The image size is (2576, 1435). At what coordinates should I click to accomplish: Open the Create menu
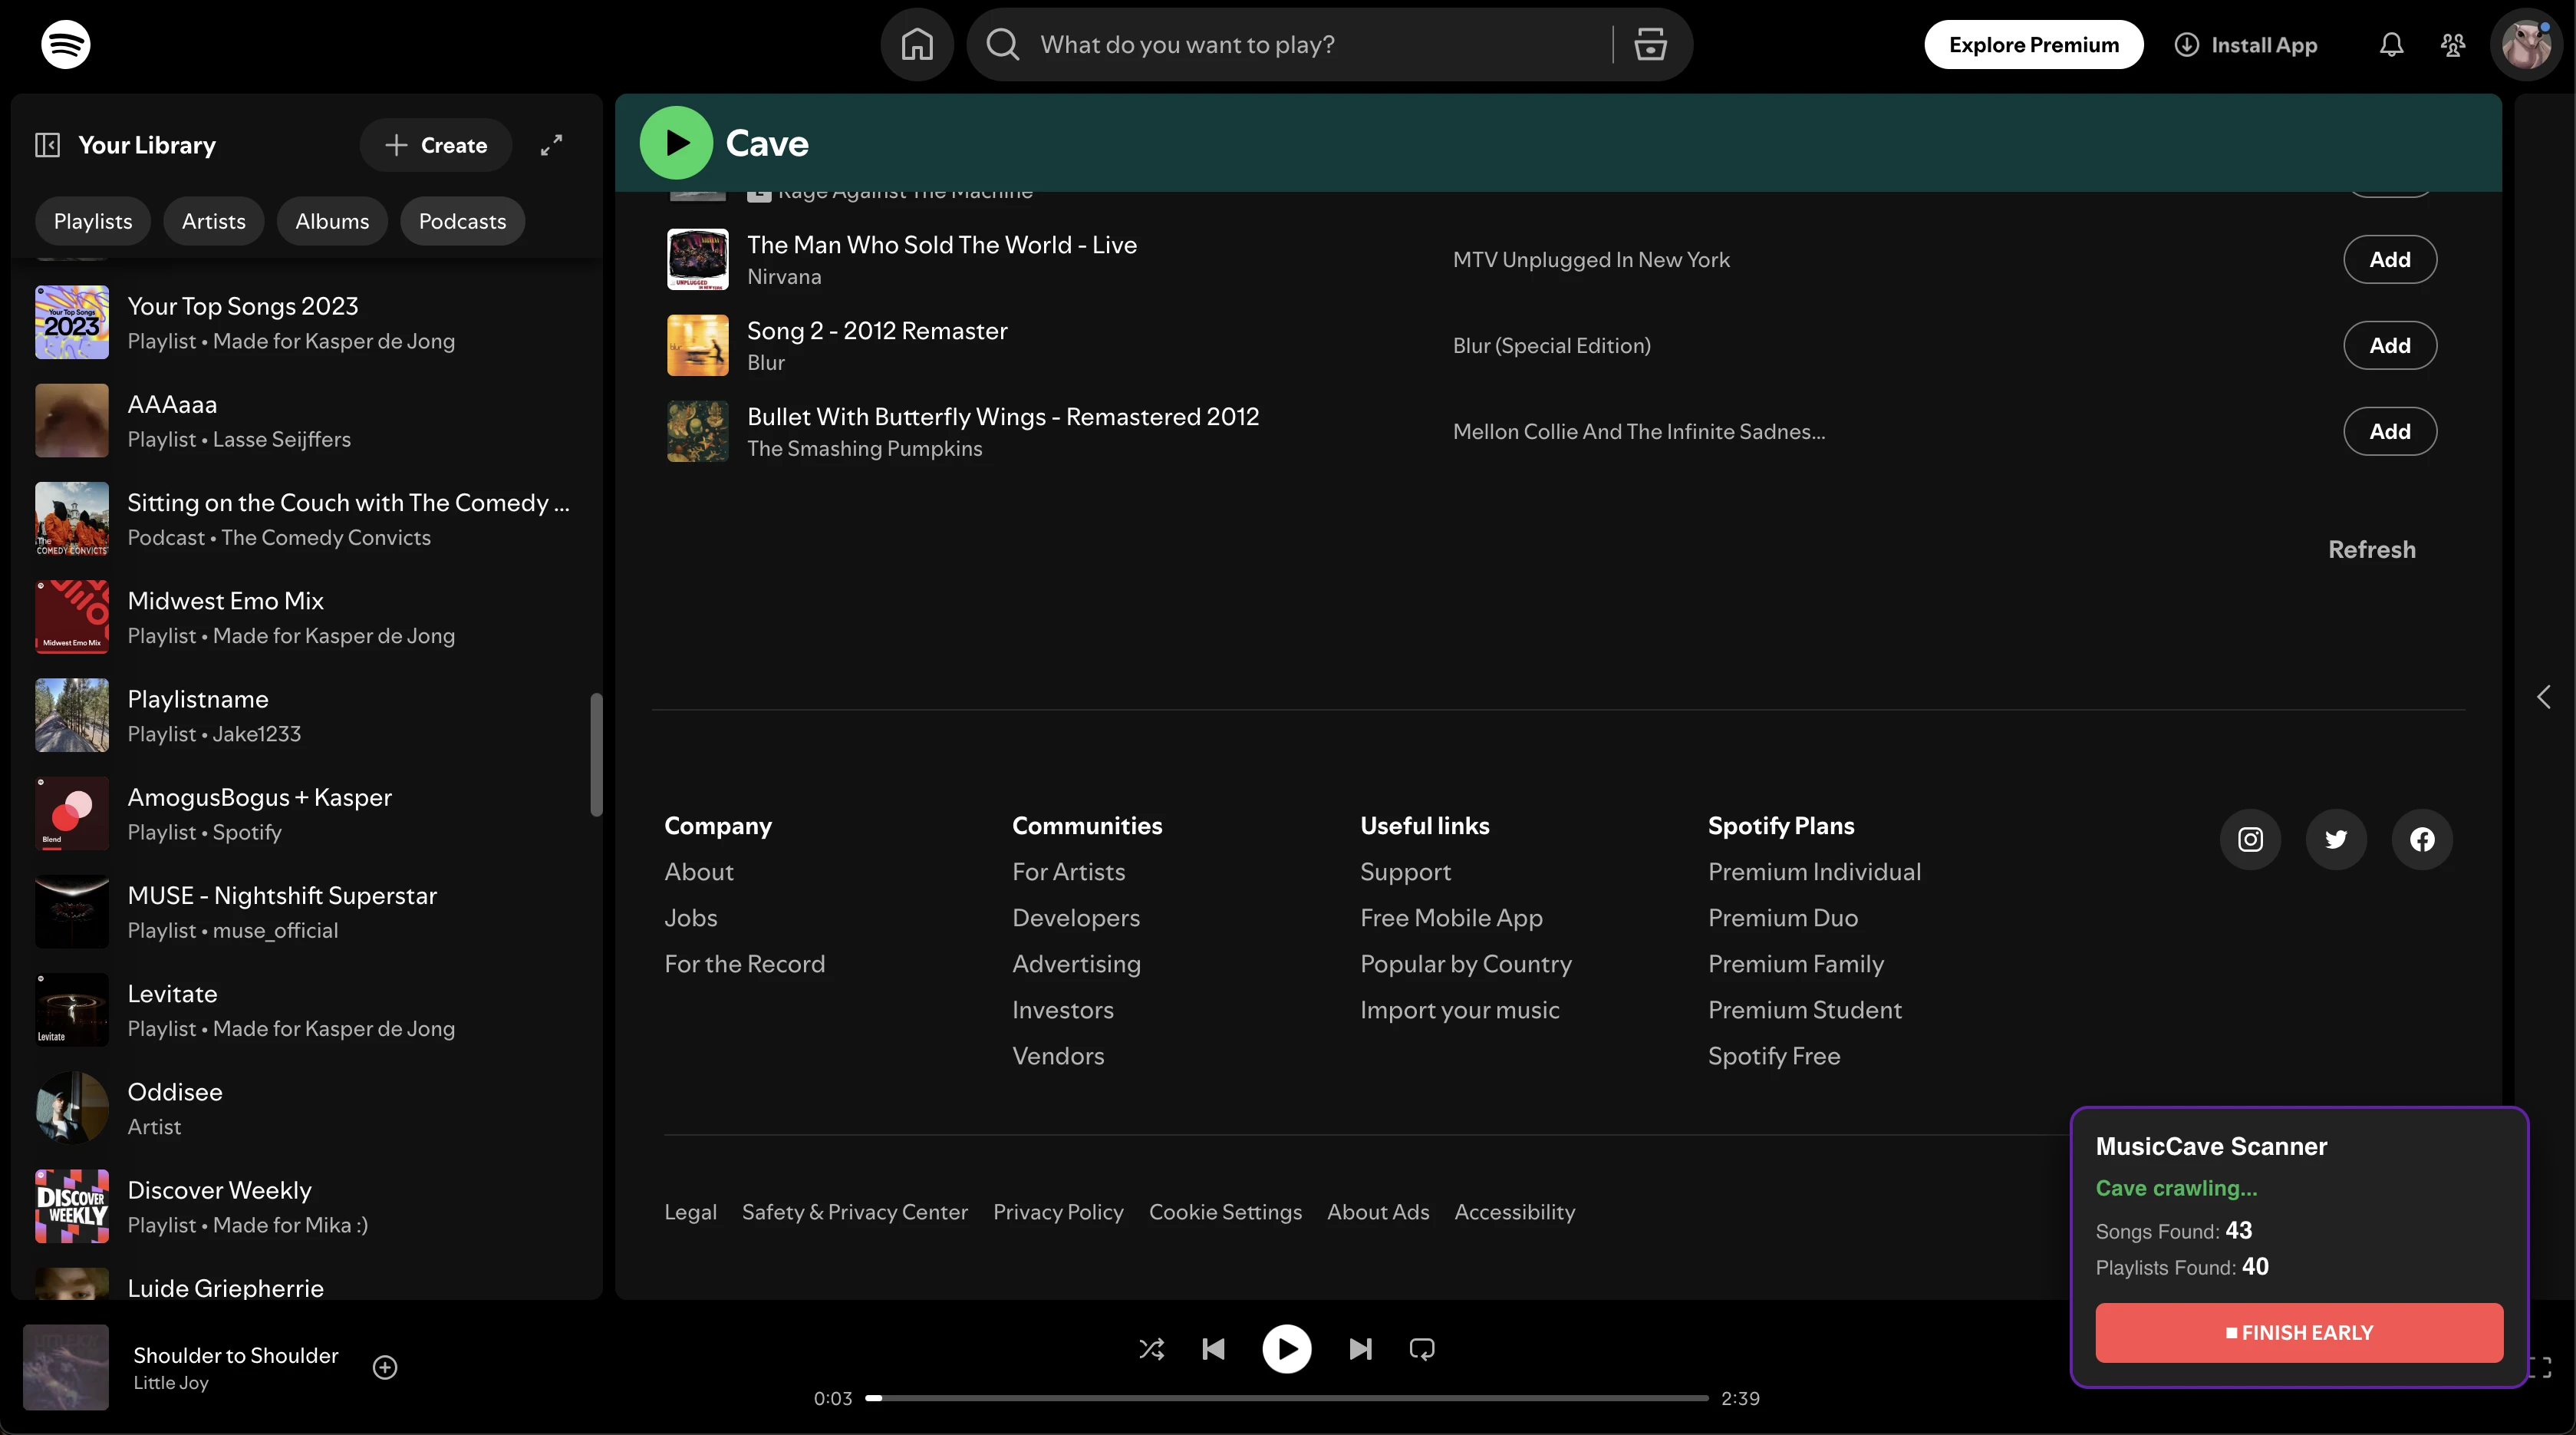pos(435,145)
